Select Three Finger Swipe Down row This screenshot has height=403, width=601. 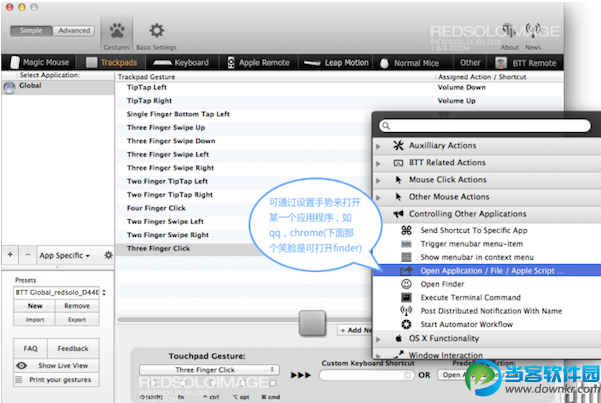[244, 141]
